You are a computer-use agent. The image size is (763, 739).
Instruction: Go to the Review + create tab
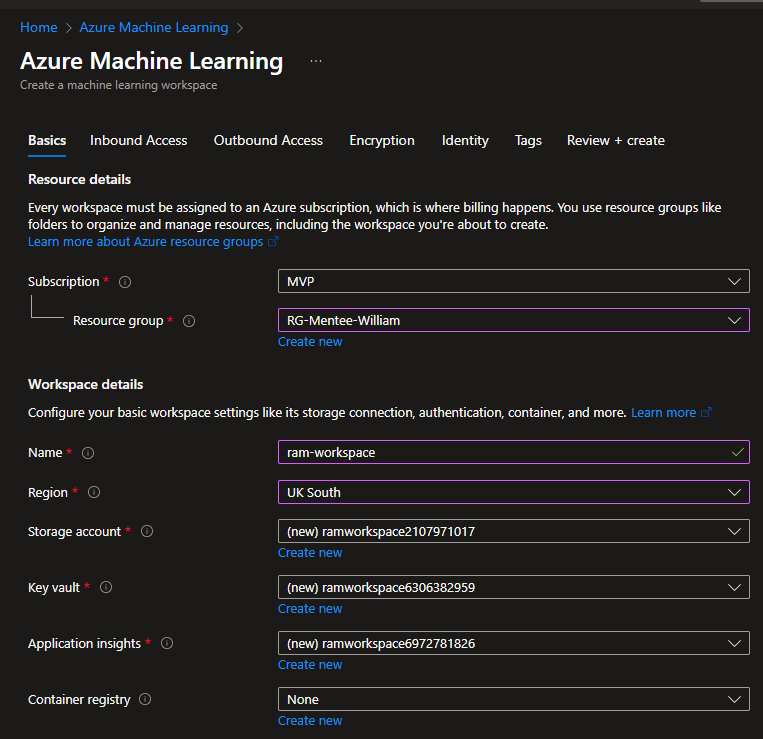coord(615,141)
